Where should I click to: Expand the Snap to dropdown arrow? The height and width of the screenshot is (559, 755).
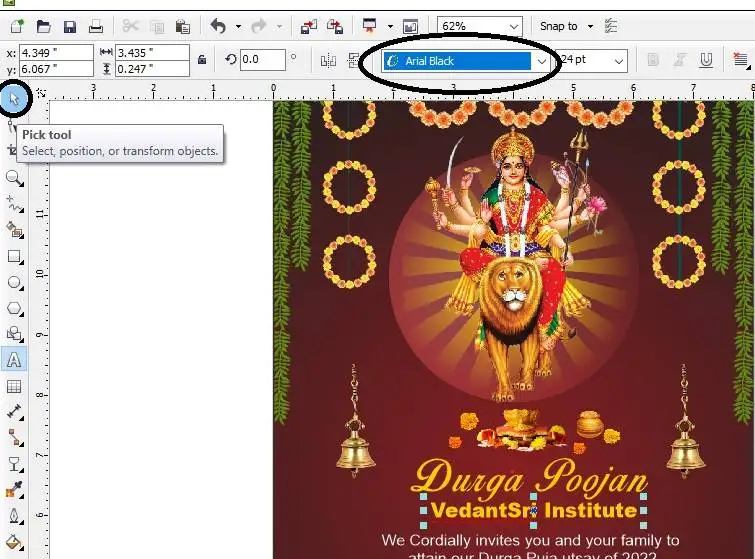click(x=590, y=26)
